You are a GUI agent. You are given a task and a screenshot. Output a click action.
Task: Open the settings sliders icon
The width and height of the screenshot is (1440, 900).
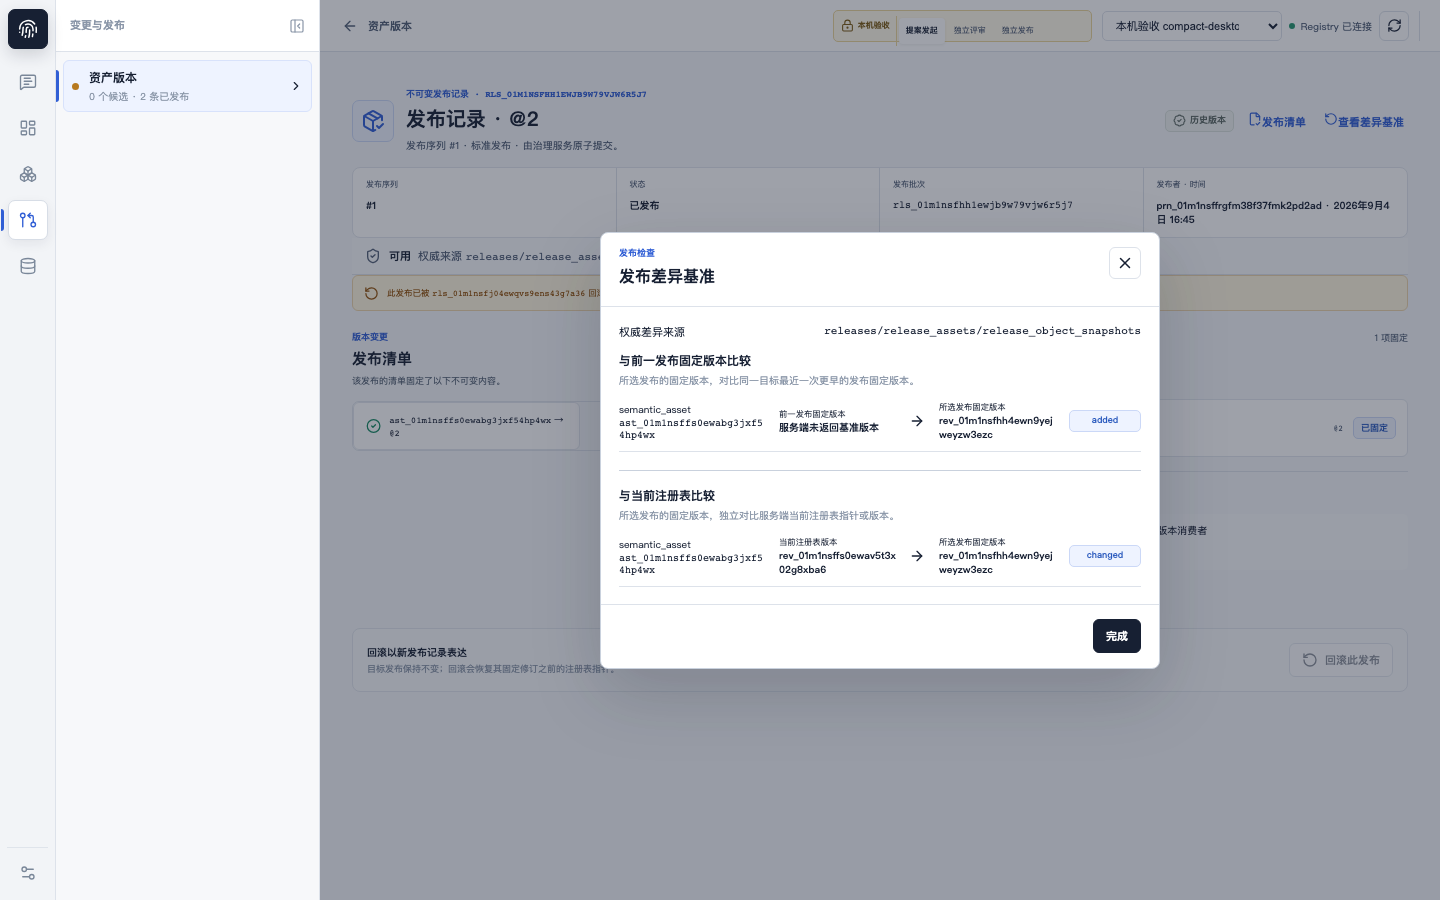coord(28,873)
